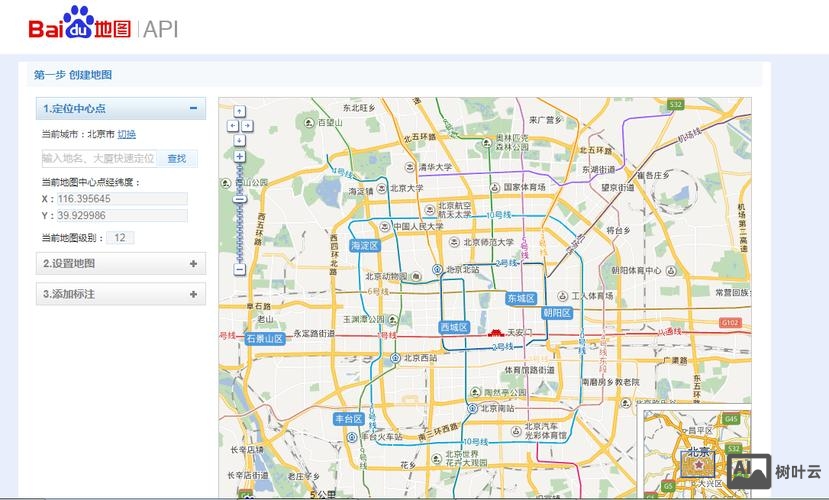The height and width of the screenshot is (500, 829).
Task: Click the S32 highway shield on the map
Action: (676, 105)
